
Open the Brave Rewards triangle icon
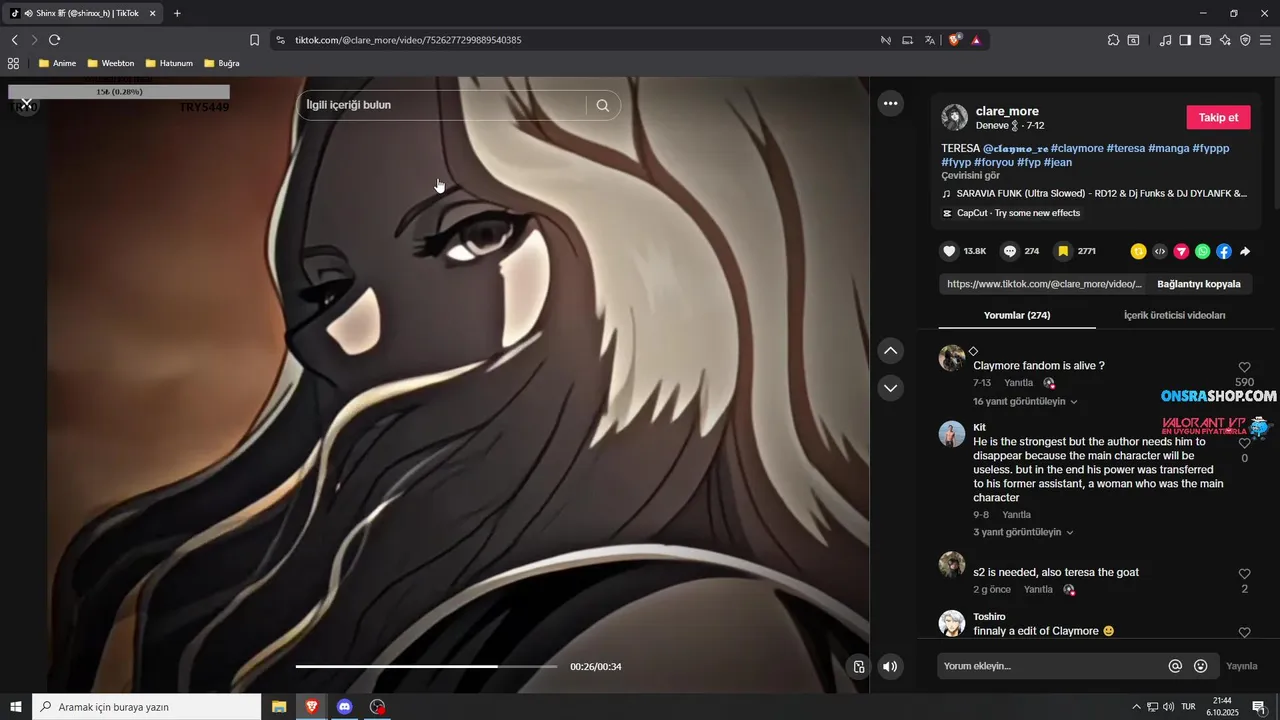click(976, 40)
